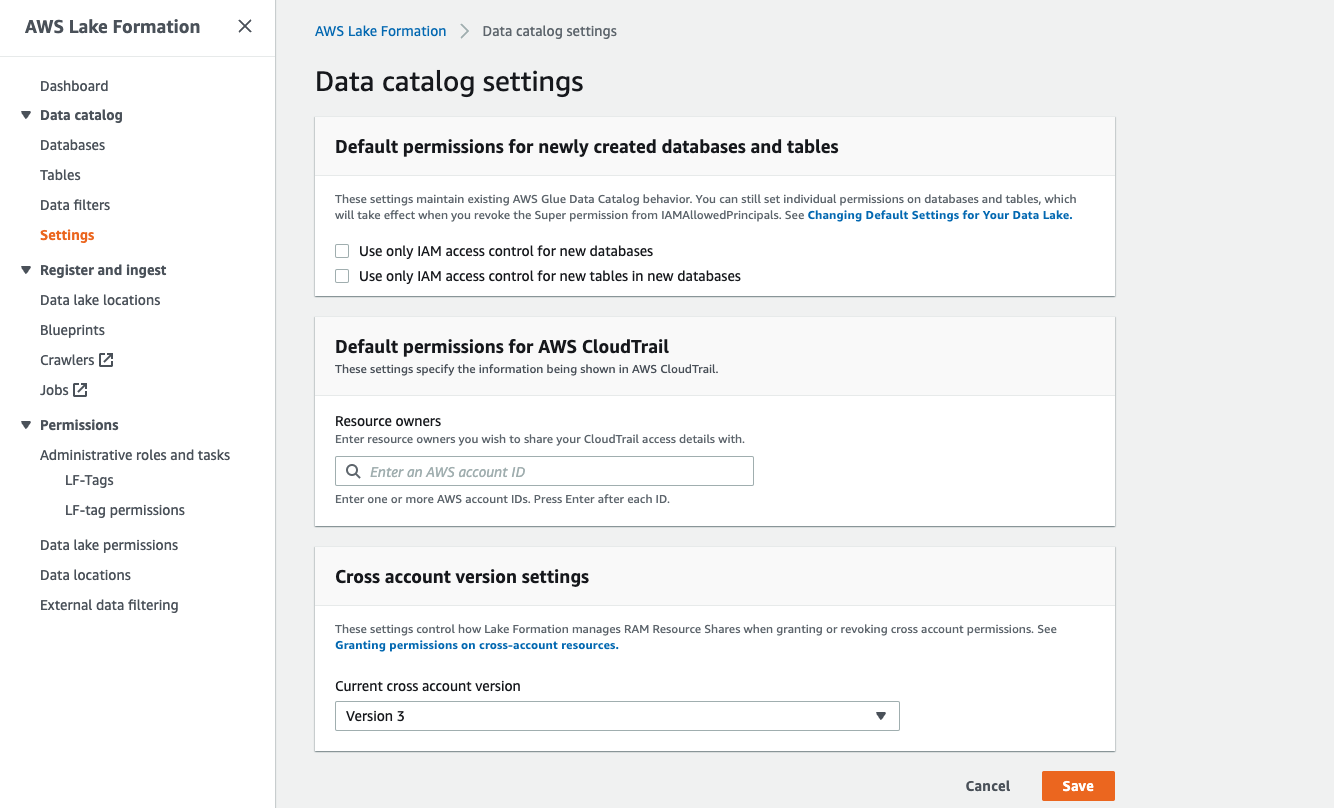Click the Save button
Viewport: 1334px width, 808px height.
pos(1077,786)
